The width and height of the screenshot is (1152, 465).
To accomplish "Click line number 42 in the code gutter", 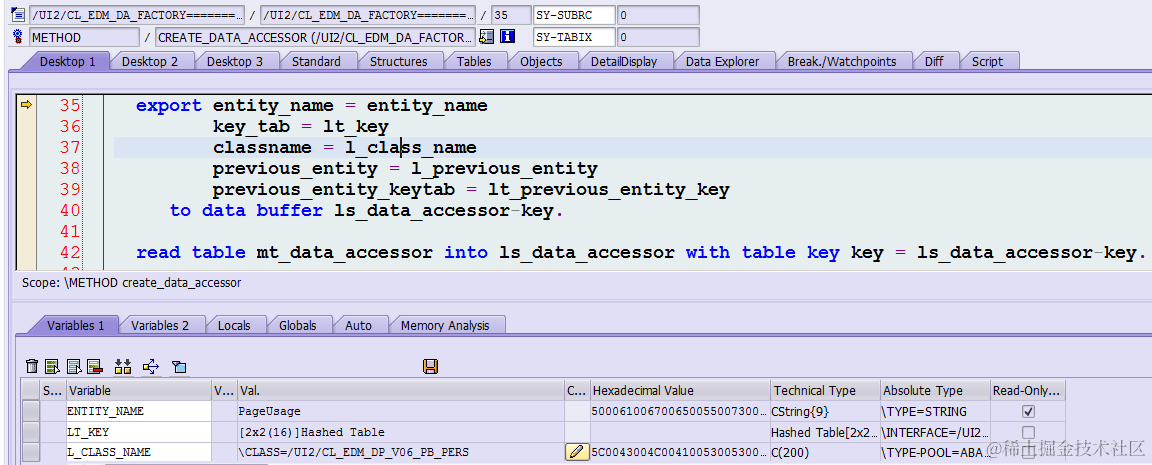I will [x=70, y=253].
